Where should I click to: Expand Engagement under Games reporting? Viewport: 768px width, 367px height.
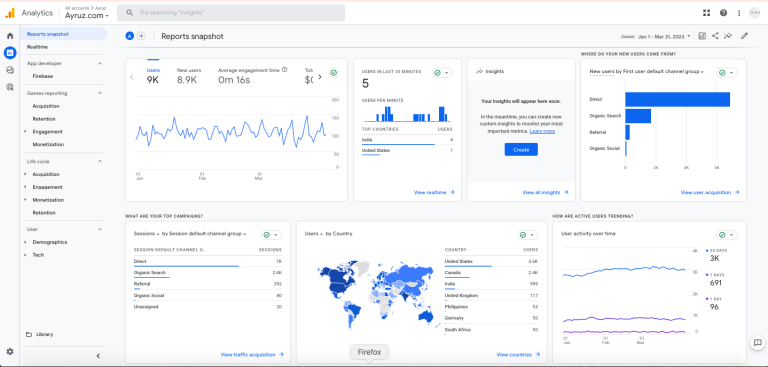(25, 131)
